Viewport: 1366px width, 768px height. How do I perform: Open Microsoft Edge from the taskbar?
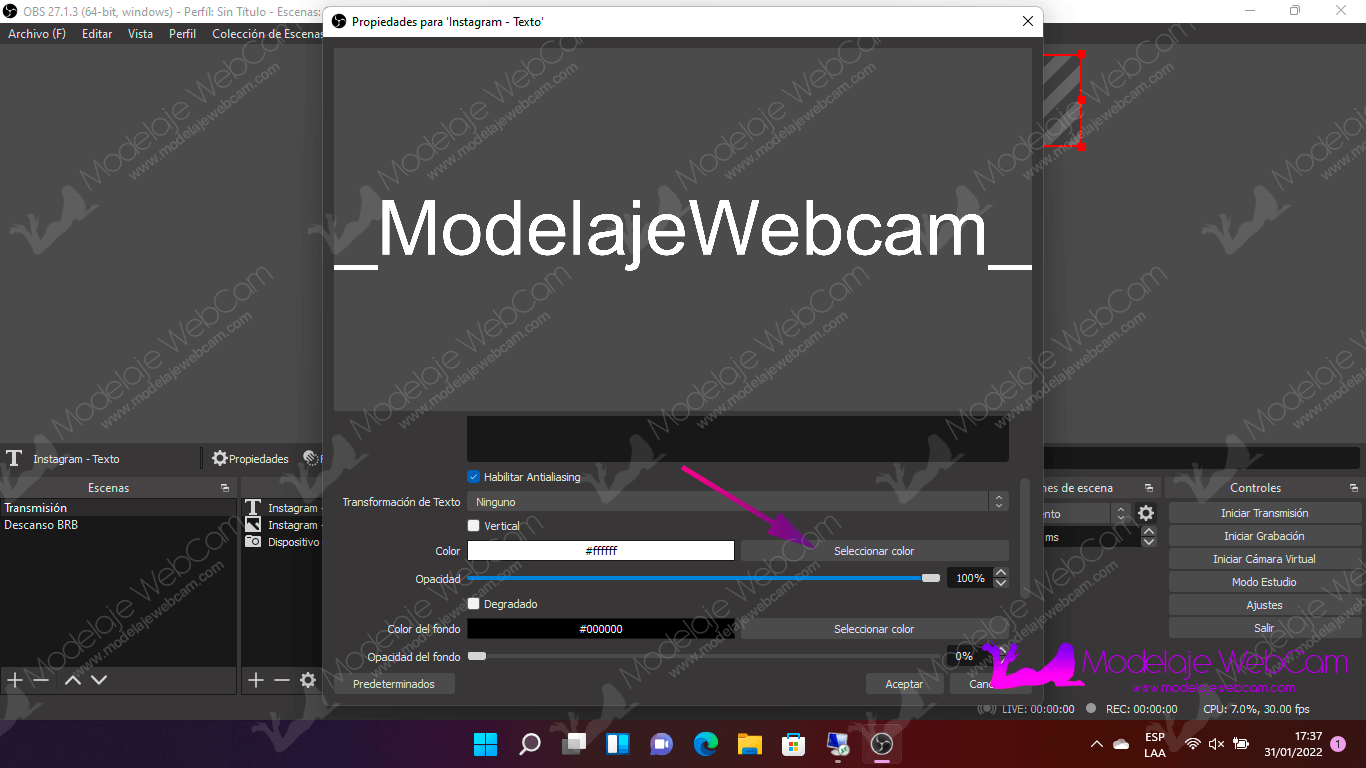pyautogui.click(x=706, y=744)
